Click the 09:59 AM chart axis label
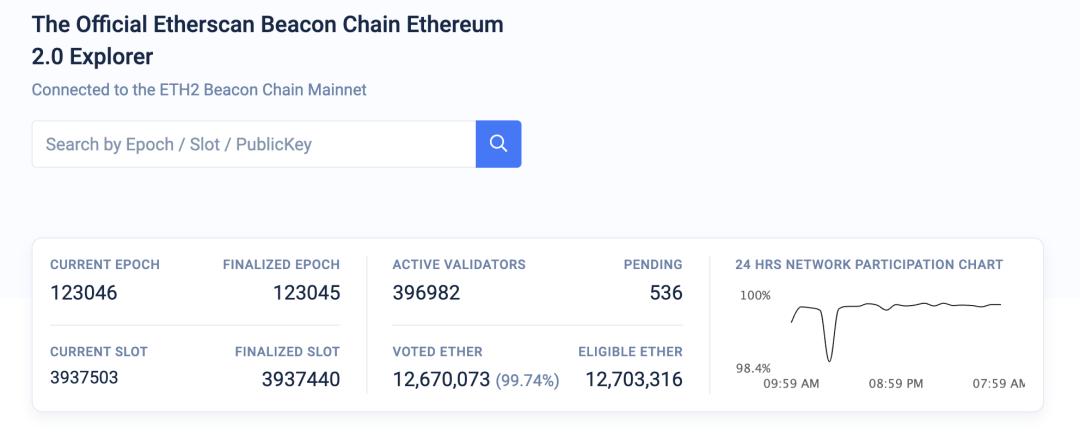This screenshot has height=439, width=1080. (x=791, y=384)
